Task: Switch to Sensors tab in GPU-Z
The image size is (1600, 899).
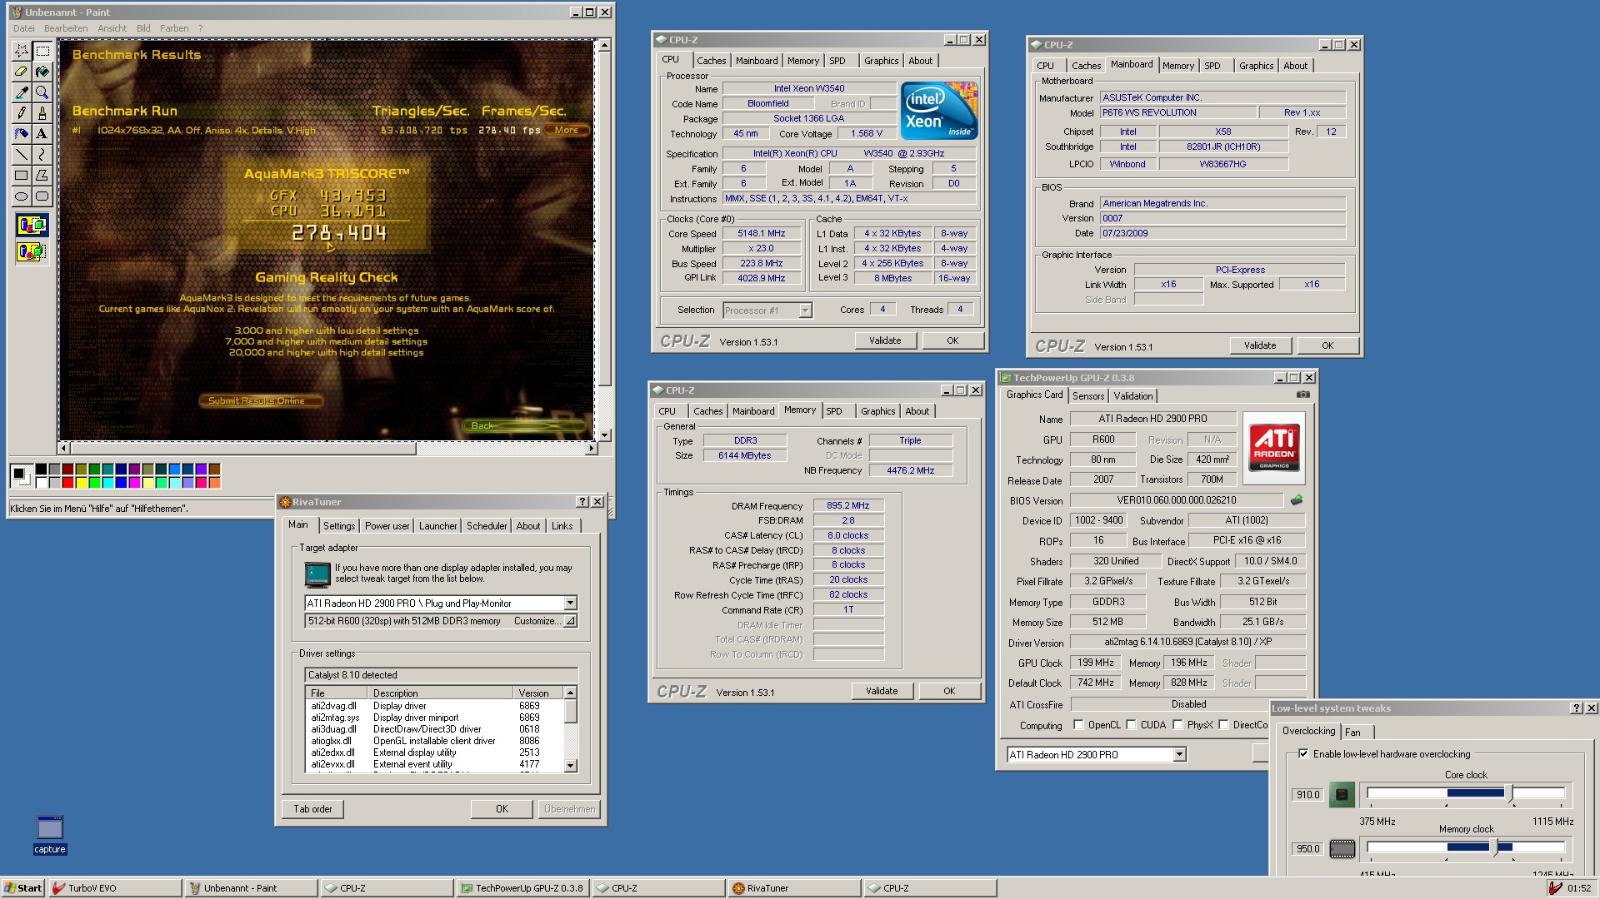Action: pos(1088,396)
